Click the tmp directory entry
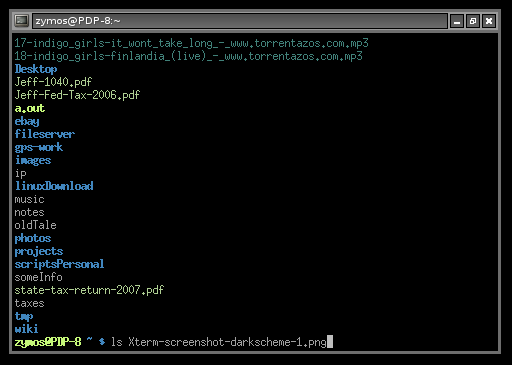Screen dimensions: 512x365 (x=24, y=316)
